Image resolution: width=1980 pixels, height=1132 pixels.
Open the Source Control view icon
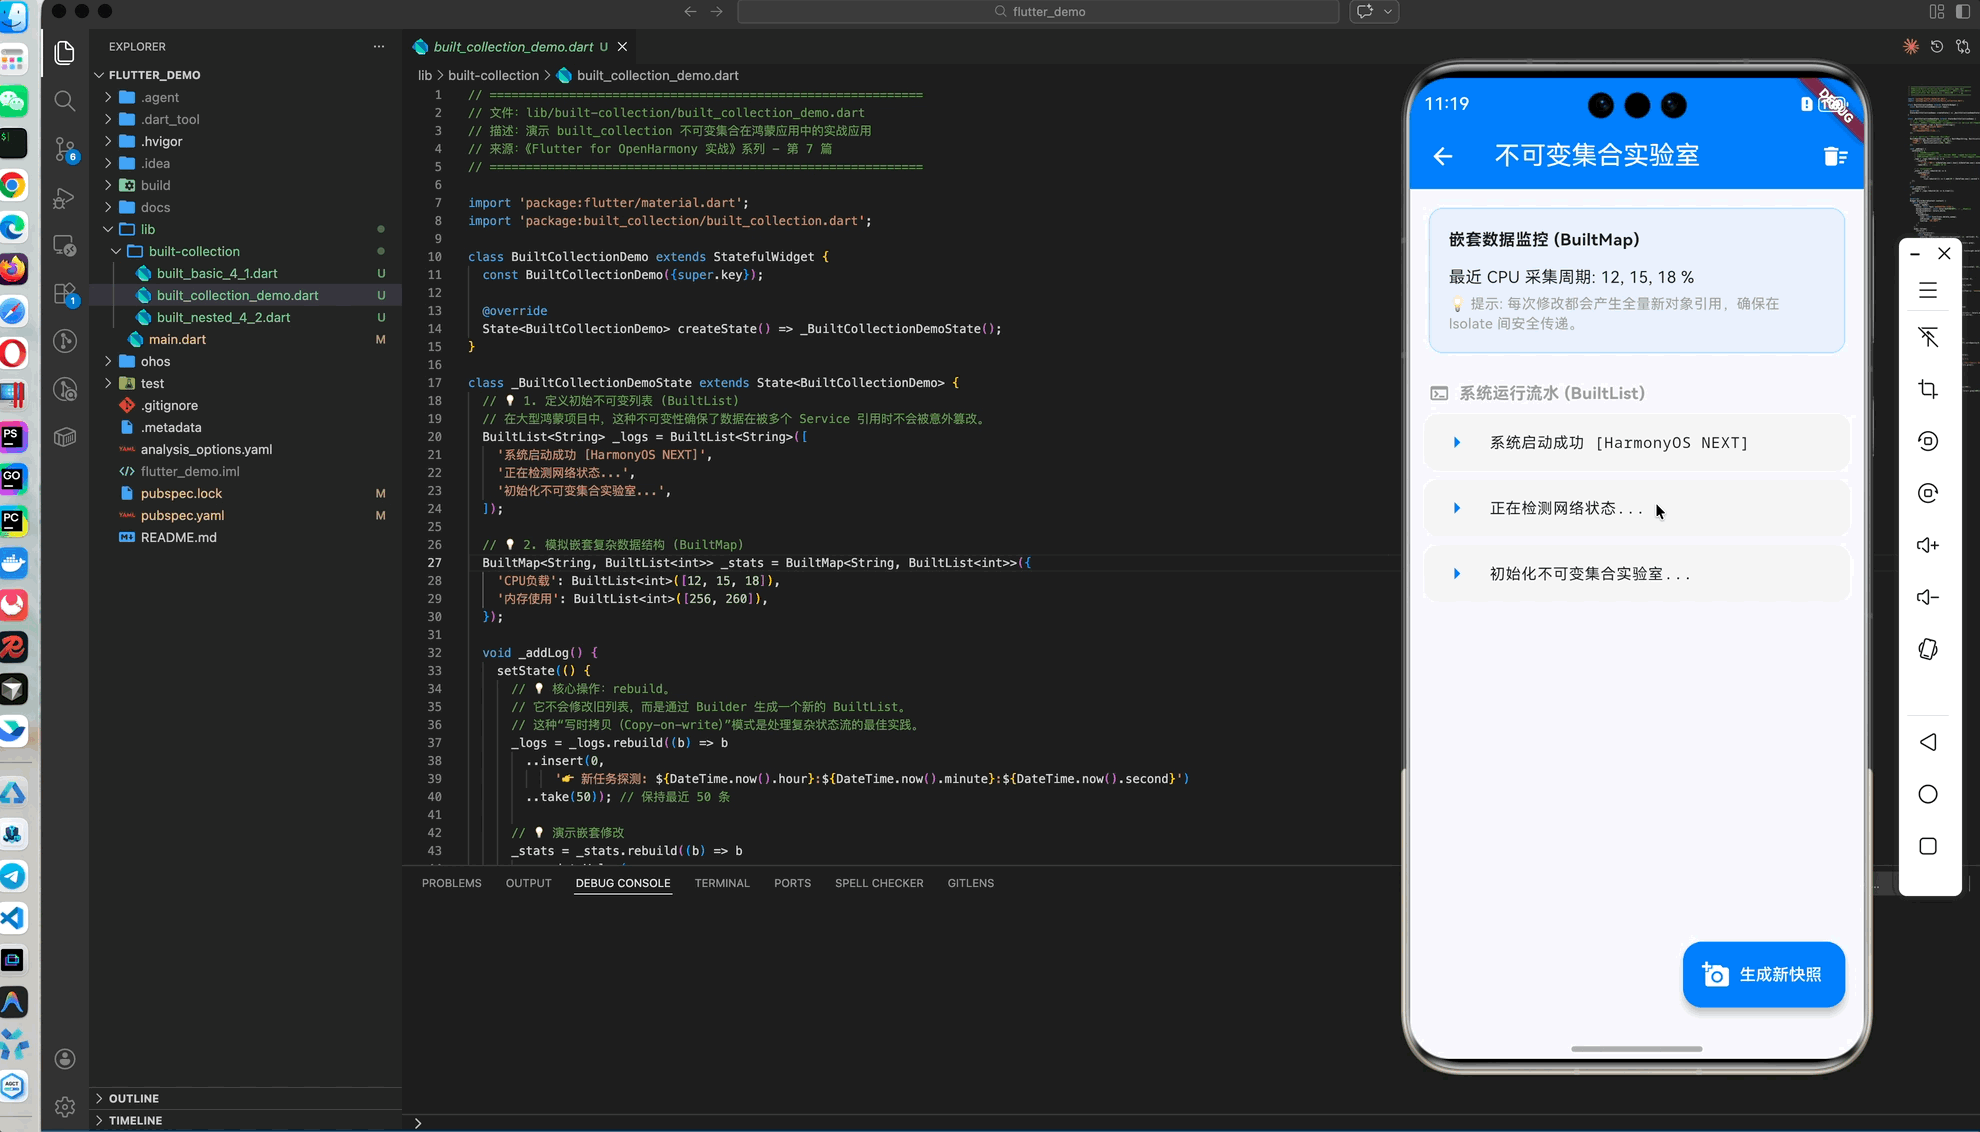pyautogui.click(x=65, y=149)
